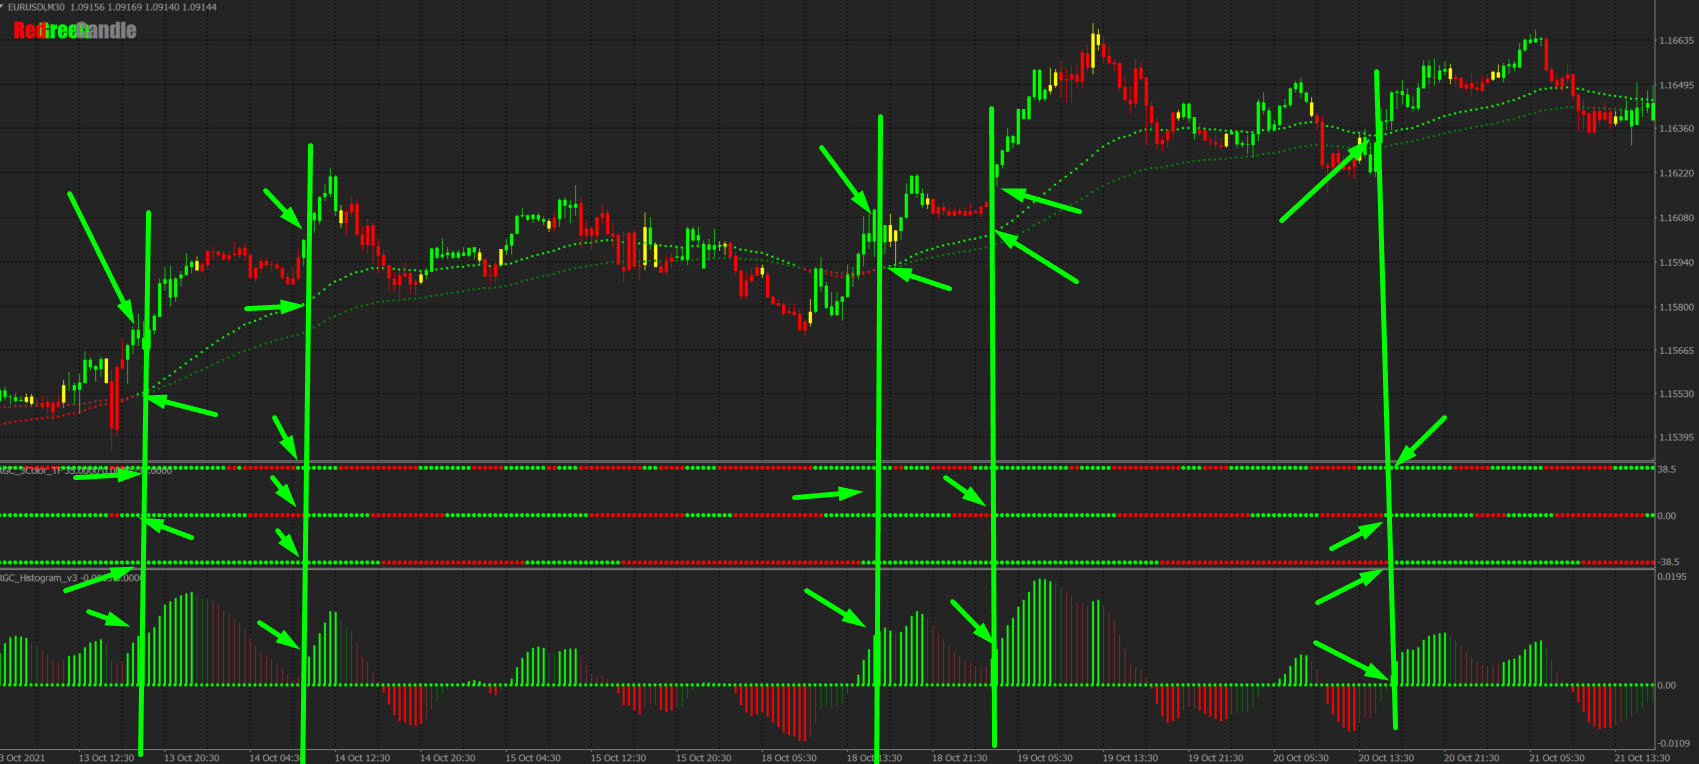Select the 21 Oct 13:30 time marker

(x=1642, y=758)
